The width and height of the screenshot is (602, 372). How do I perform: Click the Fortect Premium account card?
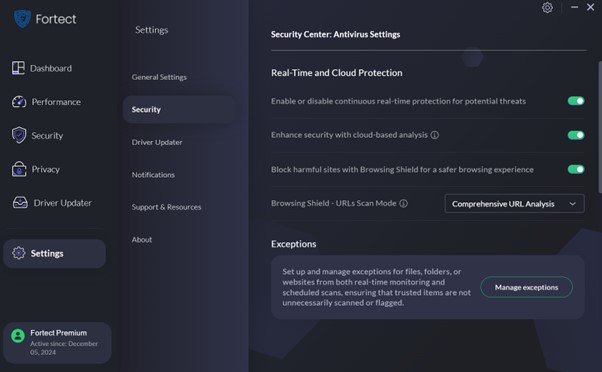pyautogui.click(x=57, y=342)
